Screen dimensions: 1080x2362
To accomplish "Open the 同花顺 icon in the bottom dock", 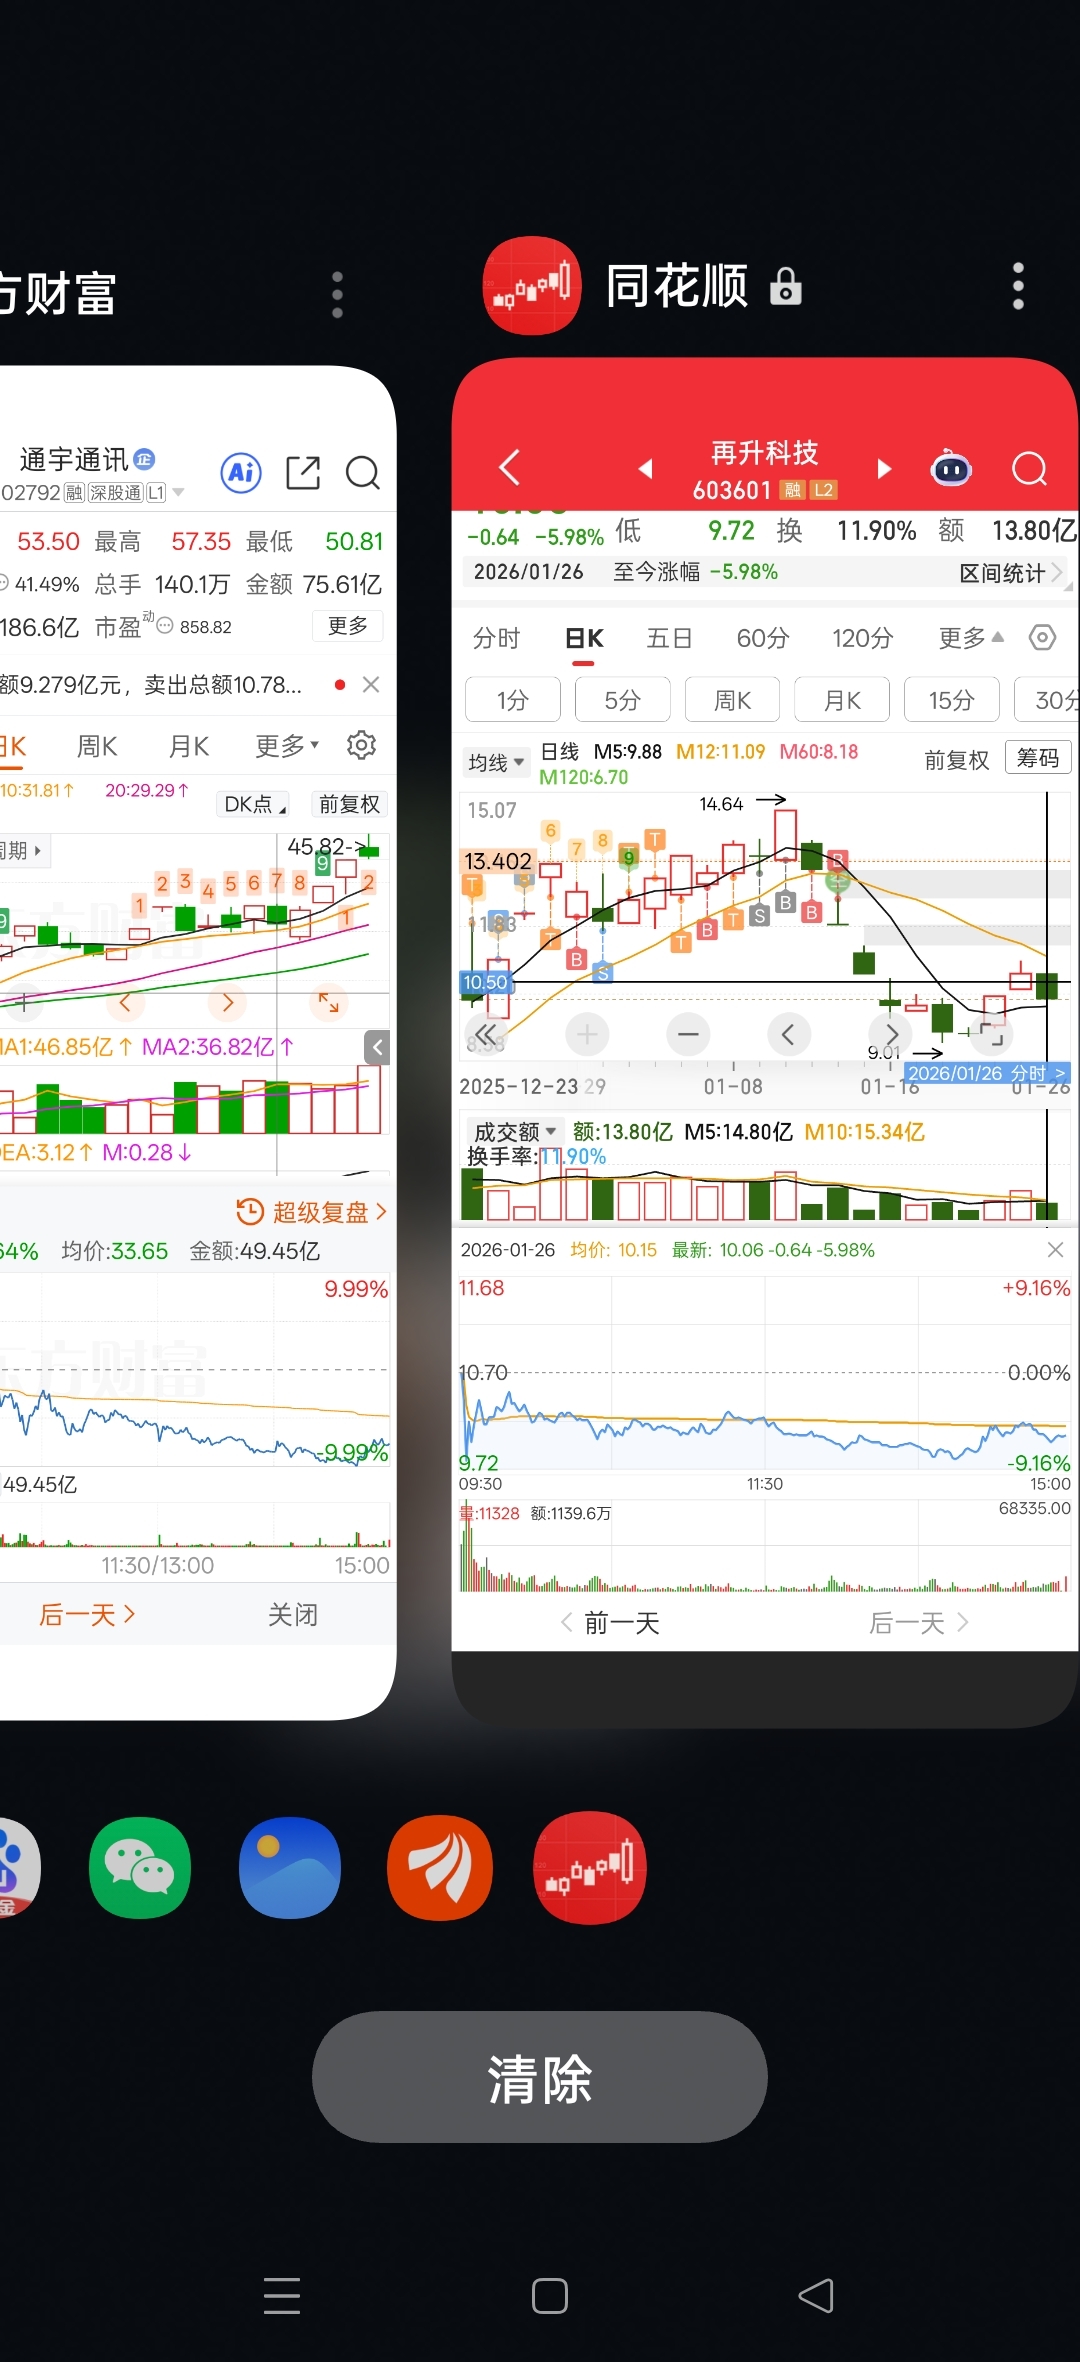I will [x=590, y=1867].
